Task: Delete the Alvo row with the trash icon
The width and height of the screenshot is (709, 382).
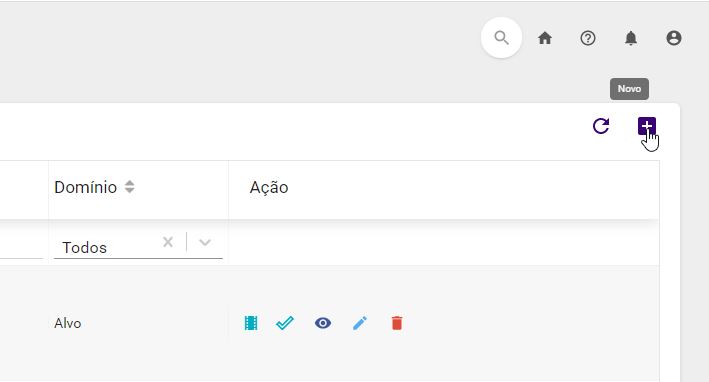Action: (x=397, y=323)
